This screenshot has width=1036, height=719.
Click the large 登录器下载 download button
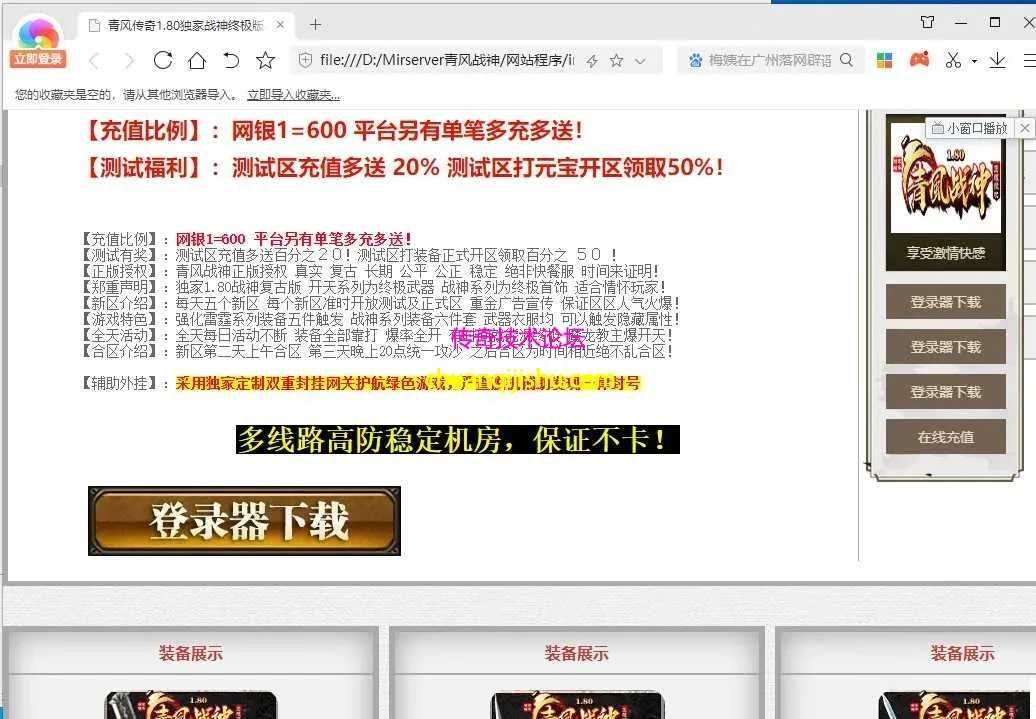pos(243,520)
